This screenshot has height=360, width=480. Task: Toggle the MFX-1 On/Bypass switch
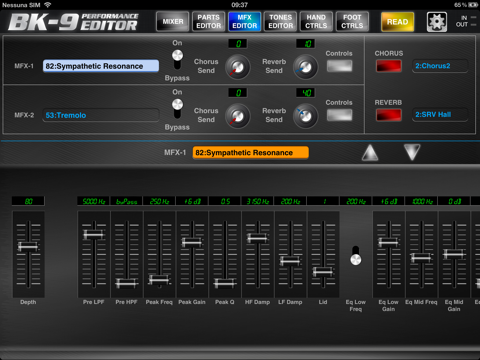(177, 60)
